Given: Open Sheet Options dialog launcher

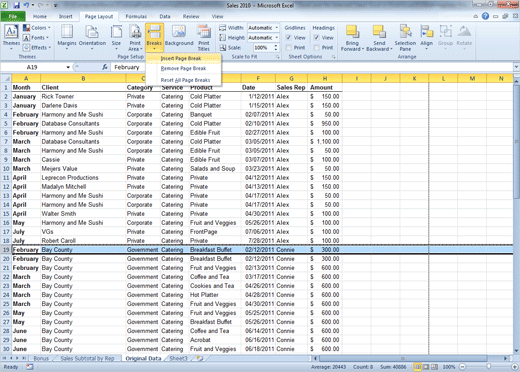Looking at the screenshot, I should [333, 57].
